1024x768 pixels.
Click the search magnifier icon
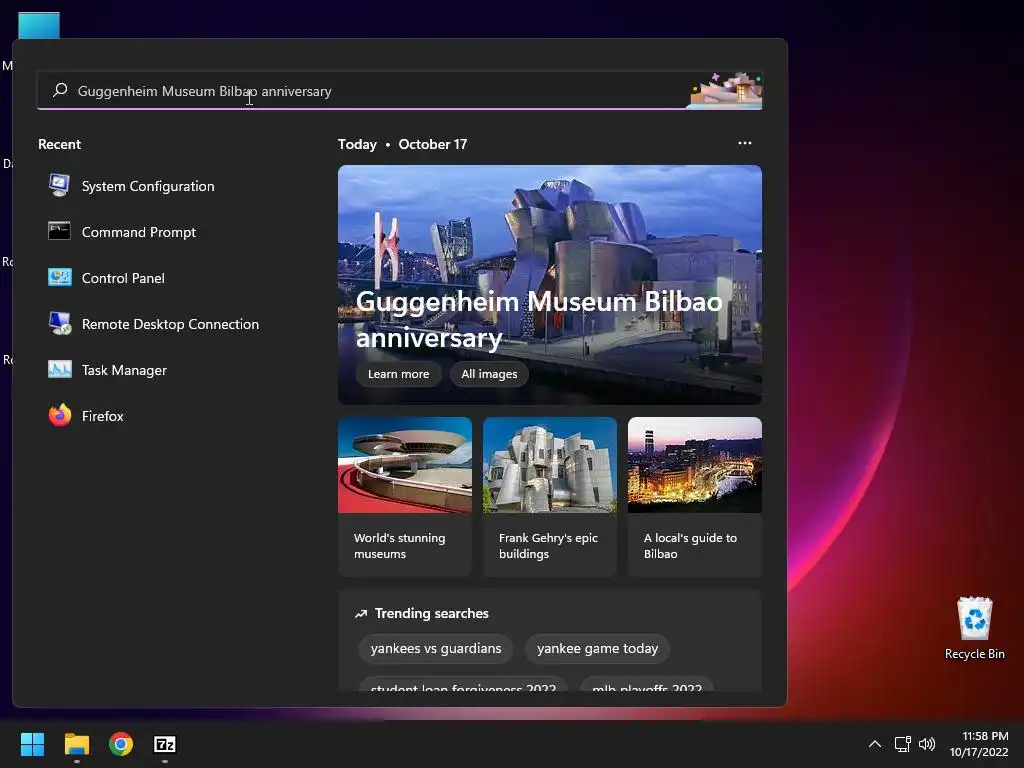click(60, 90)
